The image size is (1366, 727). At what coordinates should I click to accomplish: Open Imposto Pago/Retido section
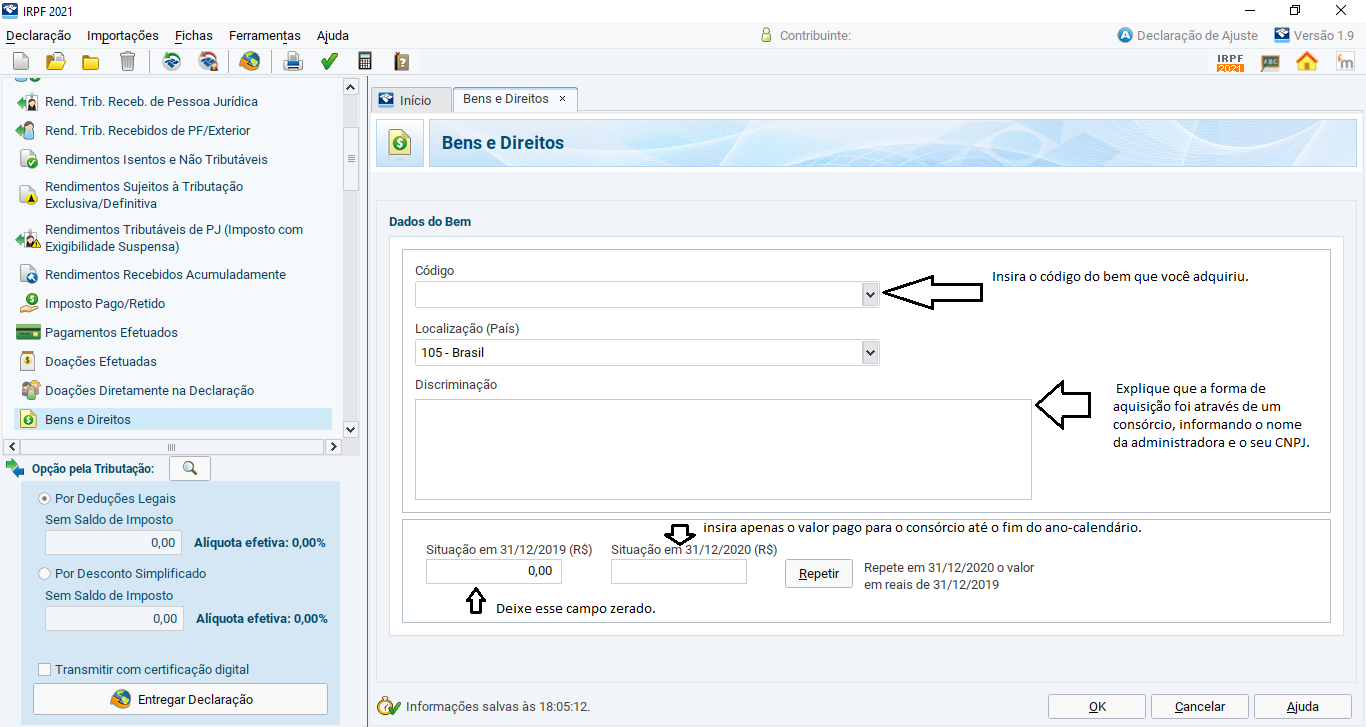click(x=104, y=304)
